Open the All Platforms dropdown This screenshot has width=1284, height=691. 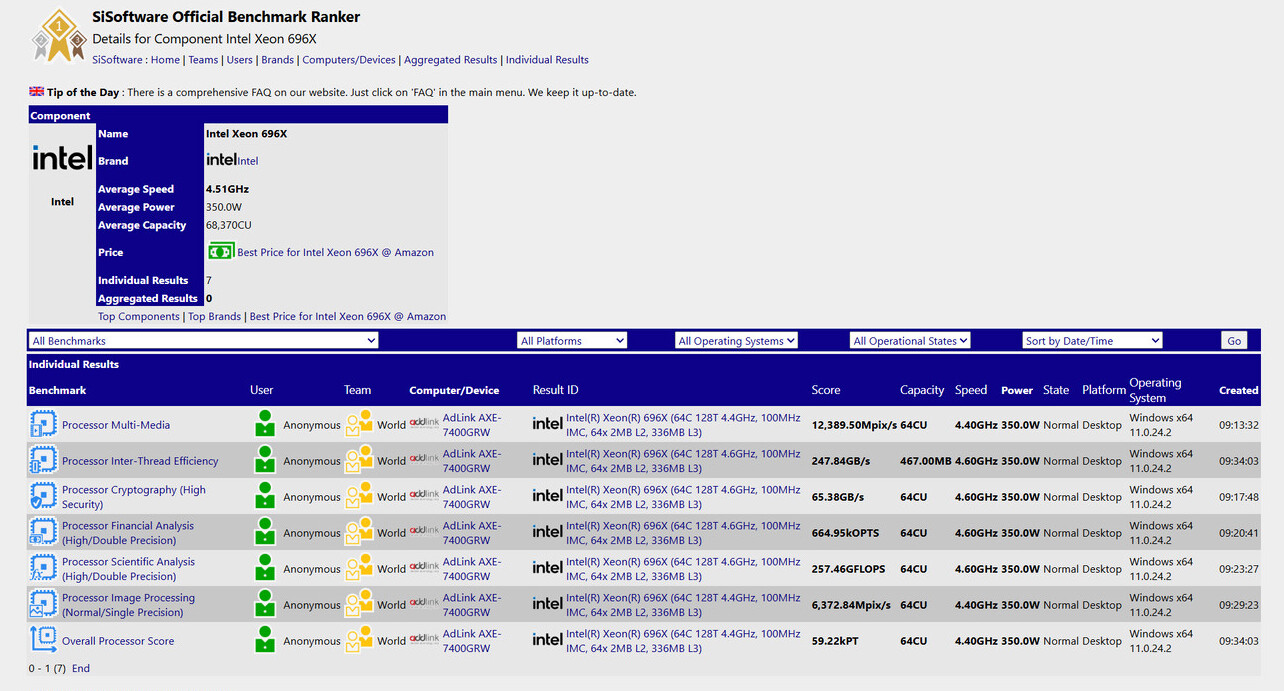pyautogui.click(x=572, y=341)
